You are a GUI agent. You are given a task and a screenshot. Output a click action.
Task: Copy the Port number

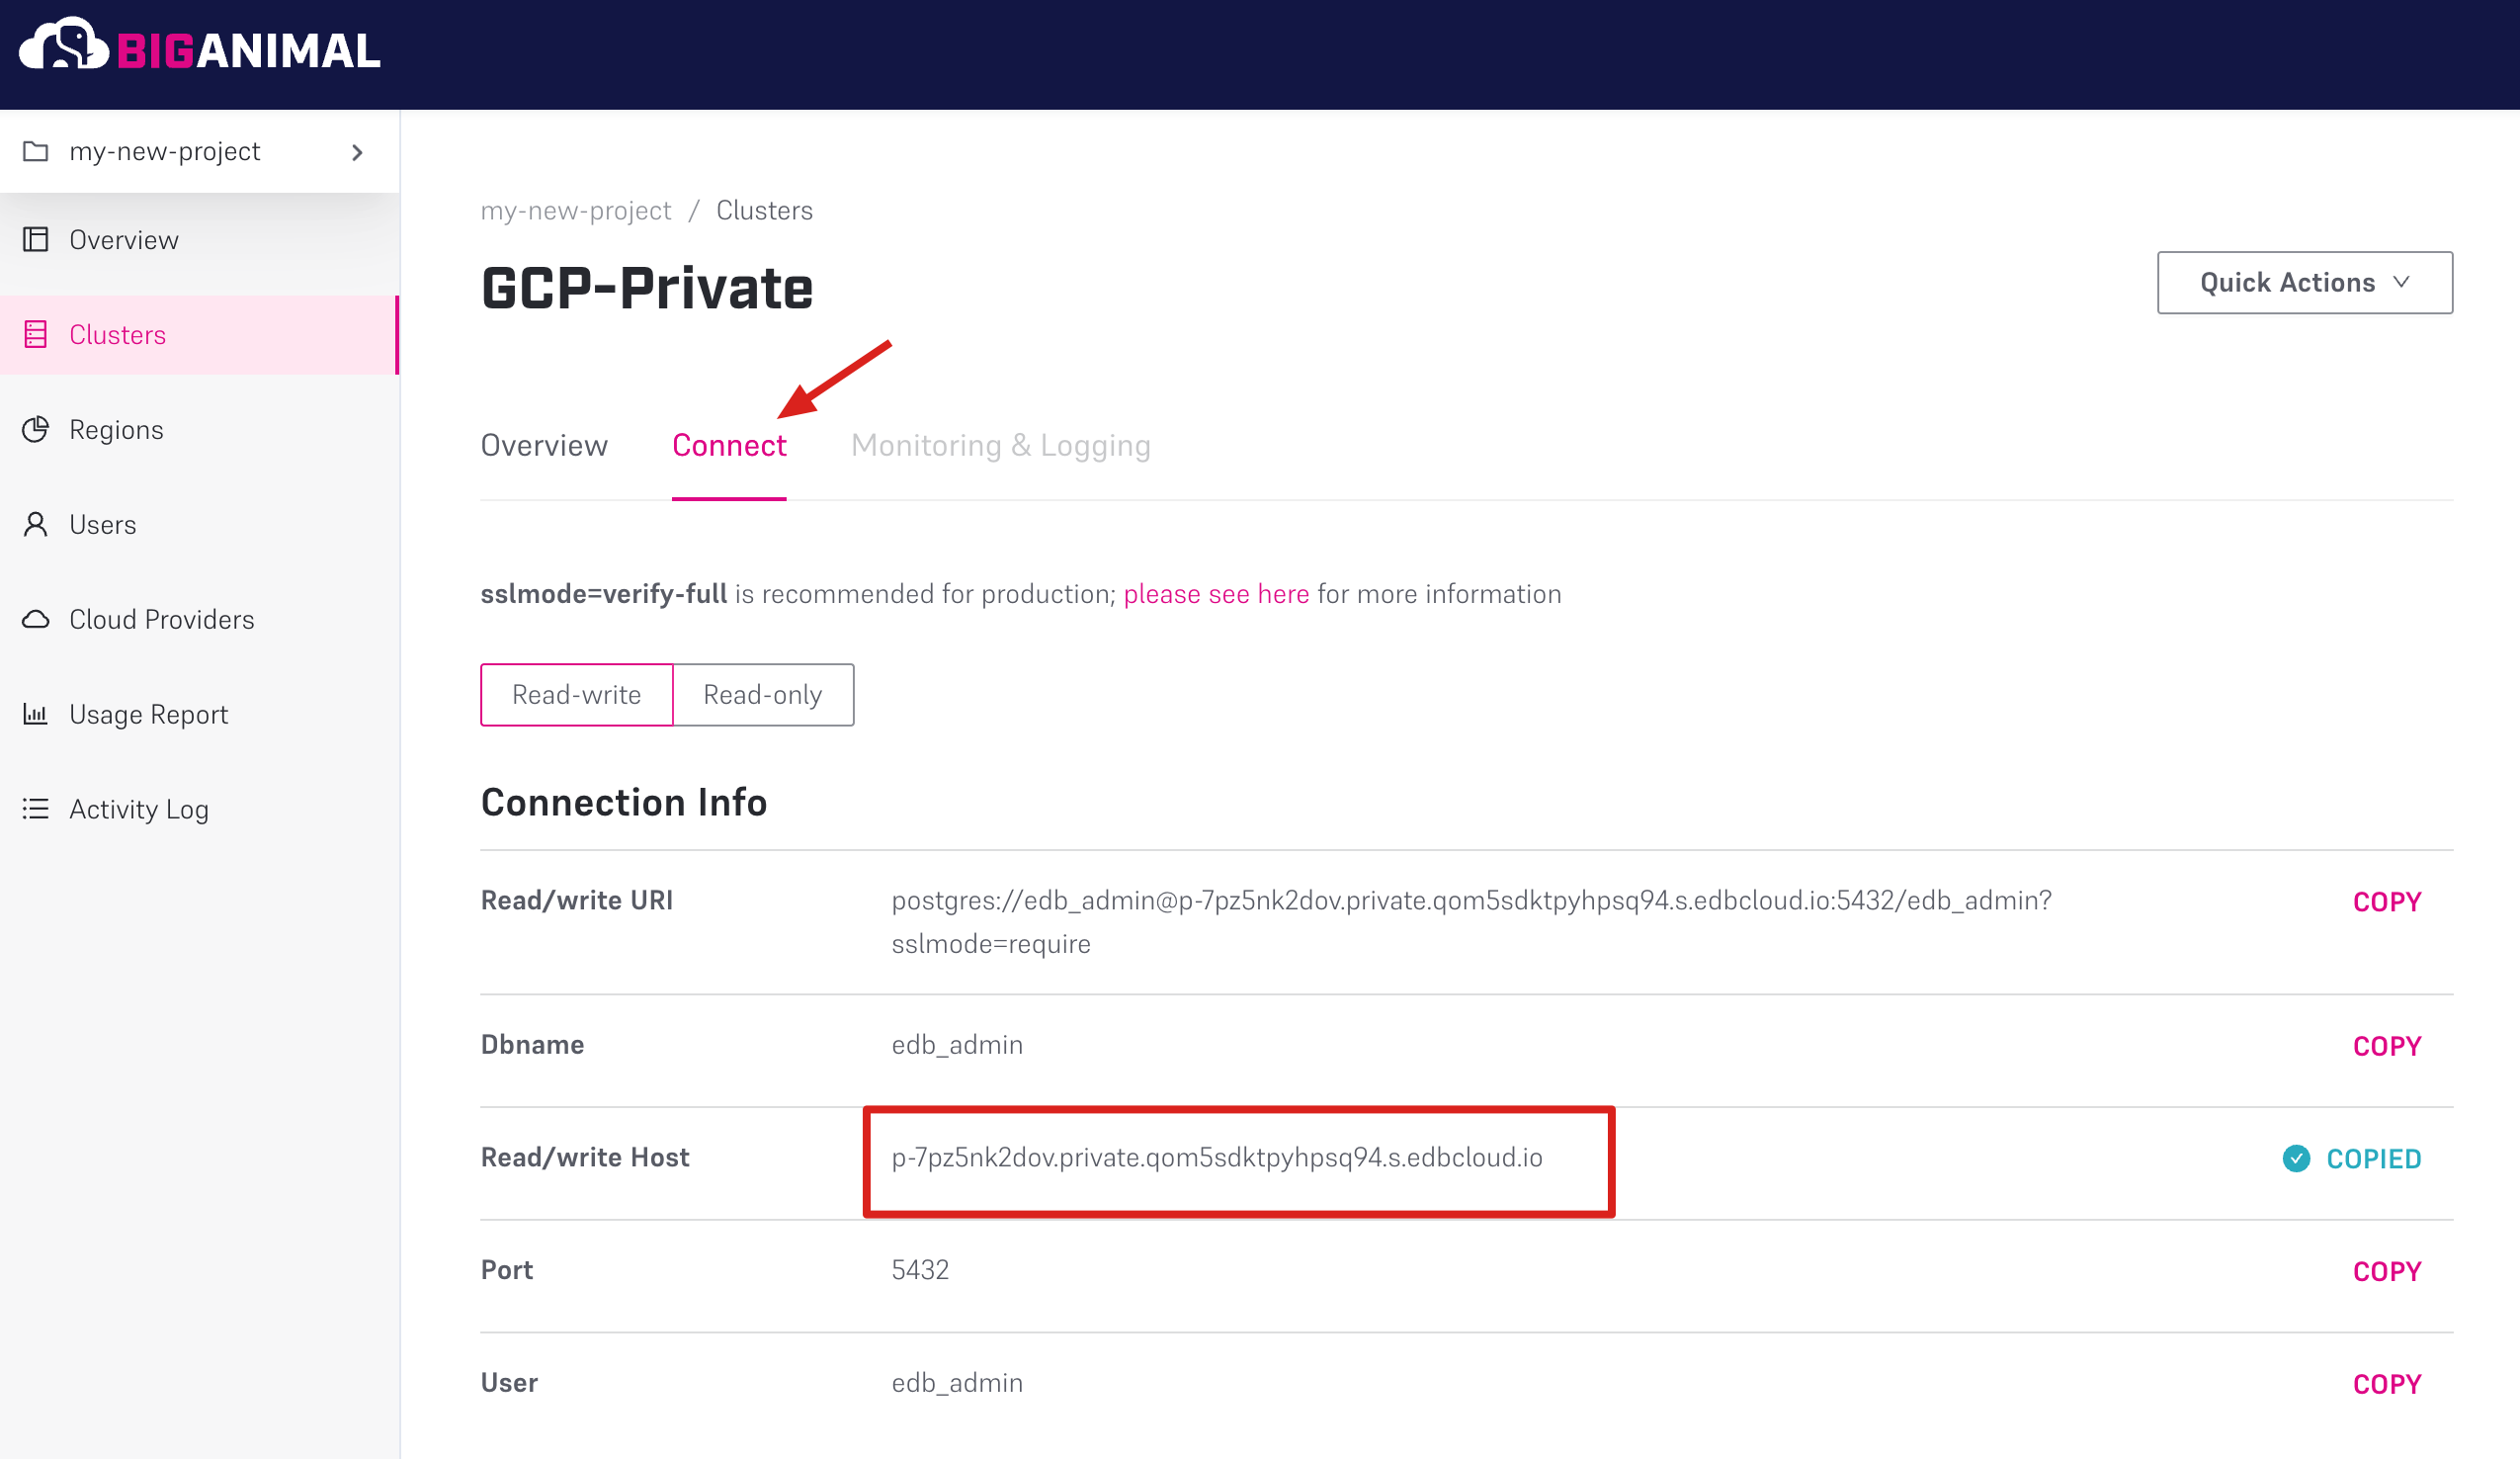2386,1271
